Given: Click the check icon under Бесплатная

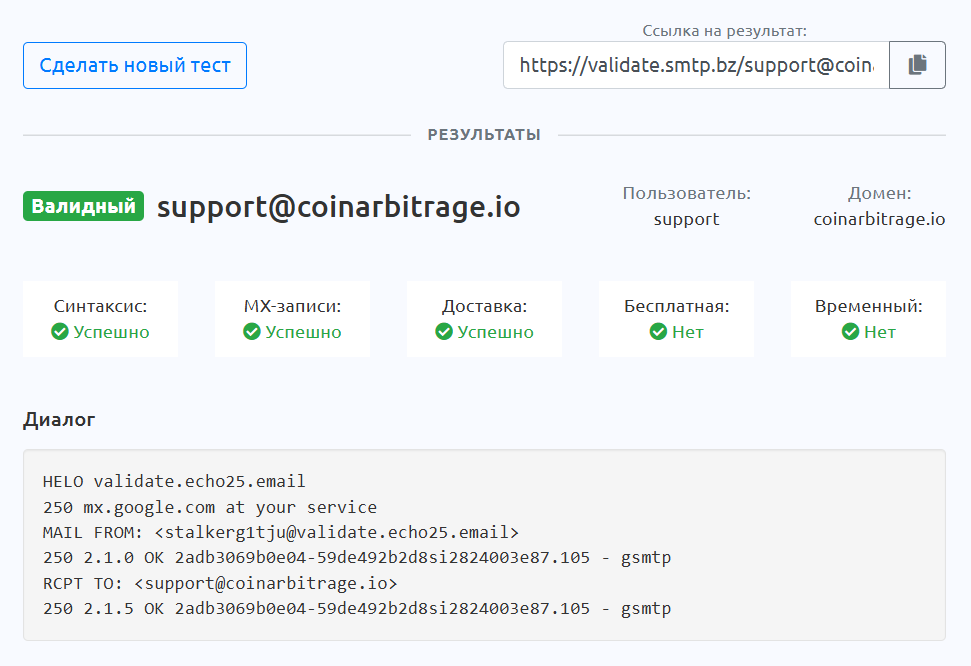Looking at the screenshot, I should pos(658,332).
